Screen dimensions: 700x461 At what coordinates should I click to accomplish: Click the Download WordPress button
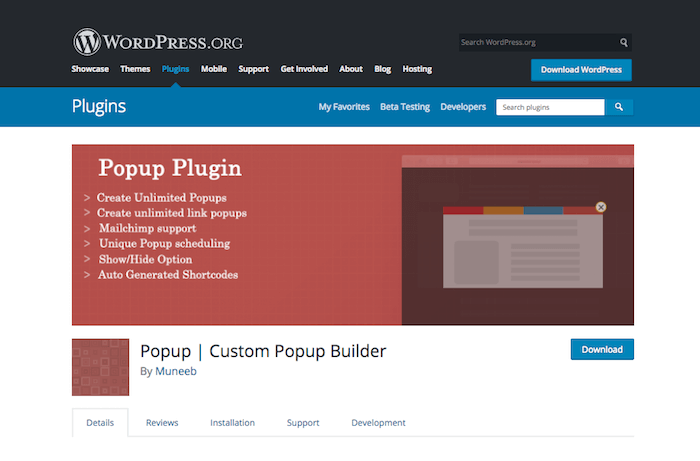581,70
